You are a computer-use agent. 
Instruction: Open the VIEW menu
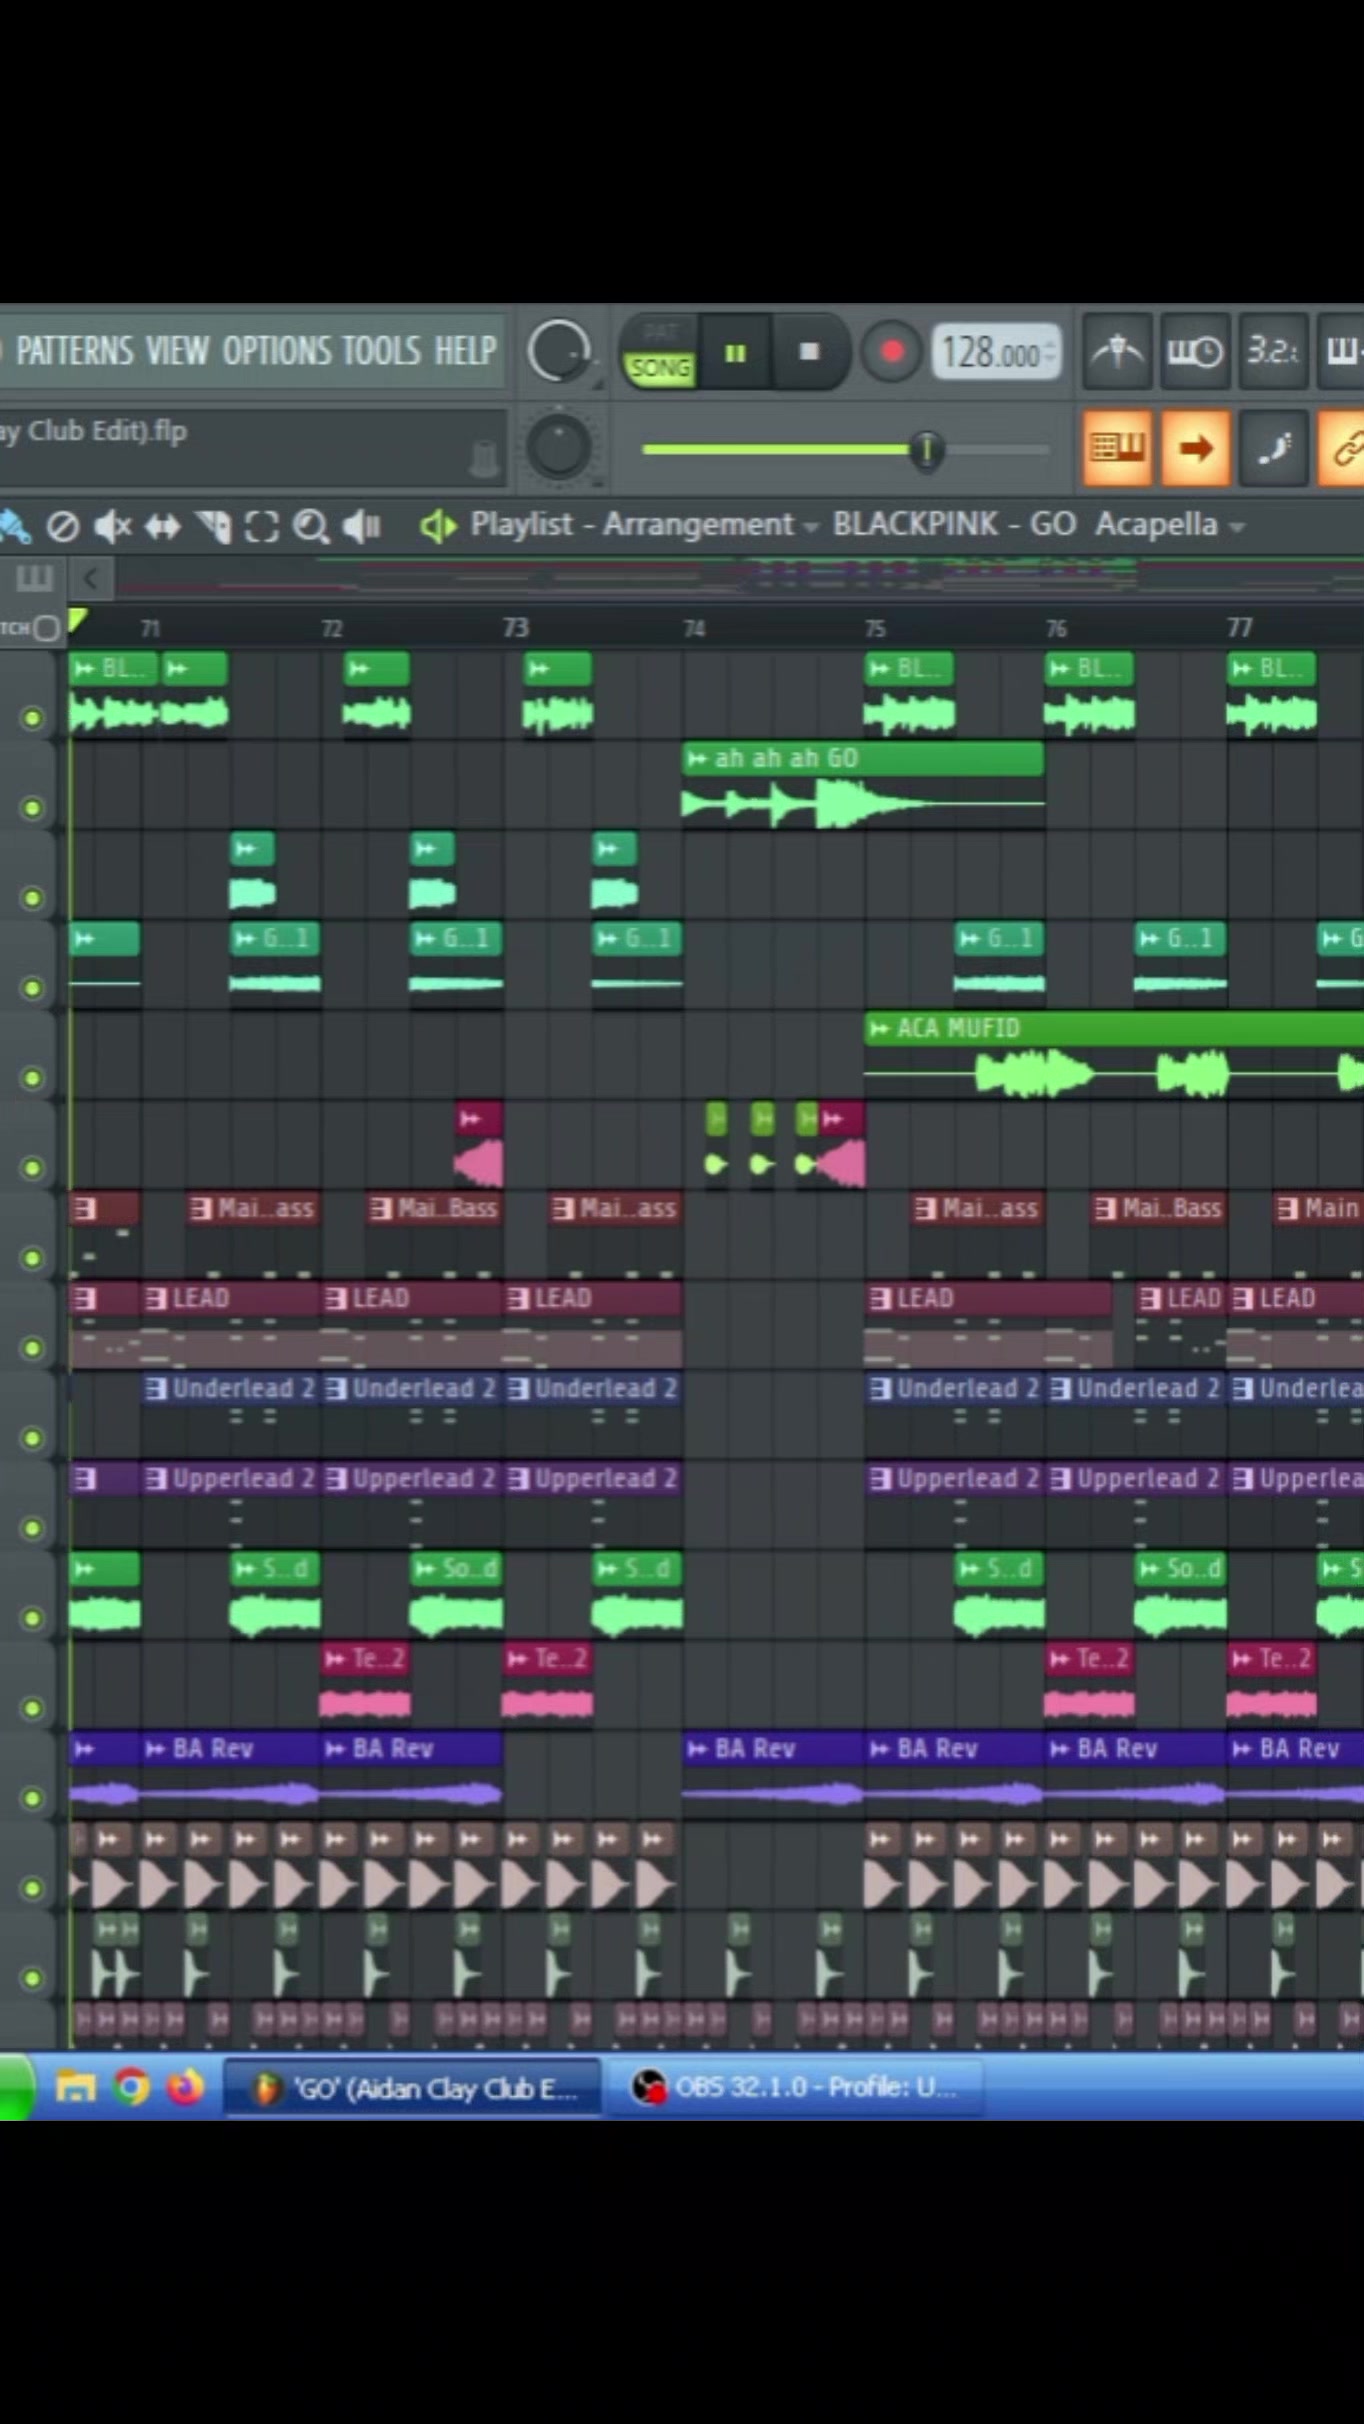coord(178,351)
